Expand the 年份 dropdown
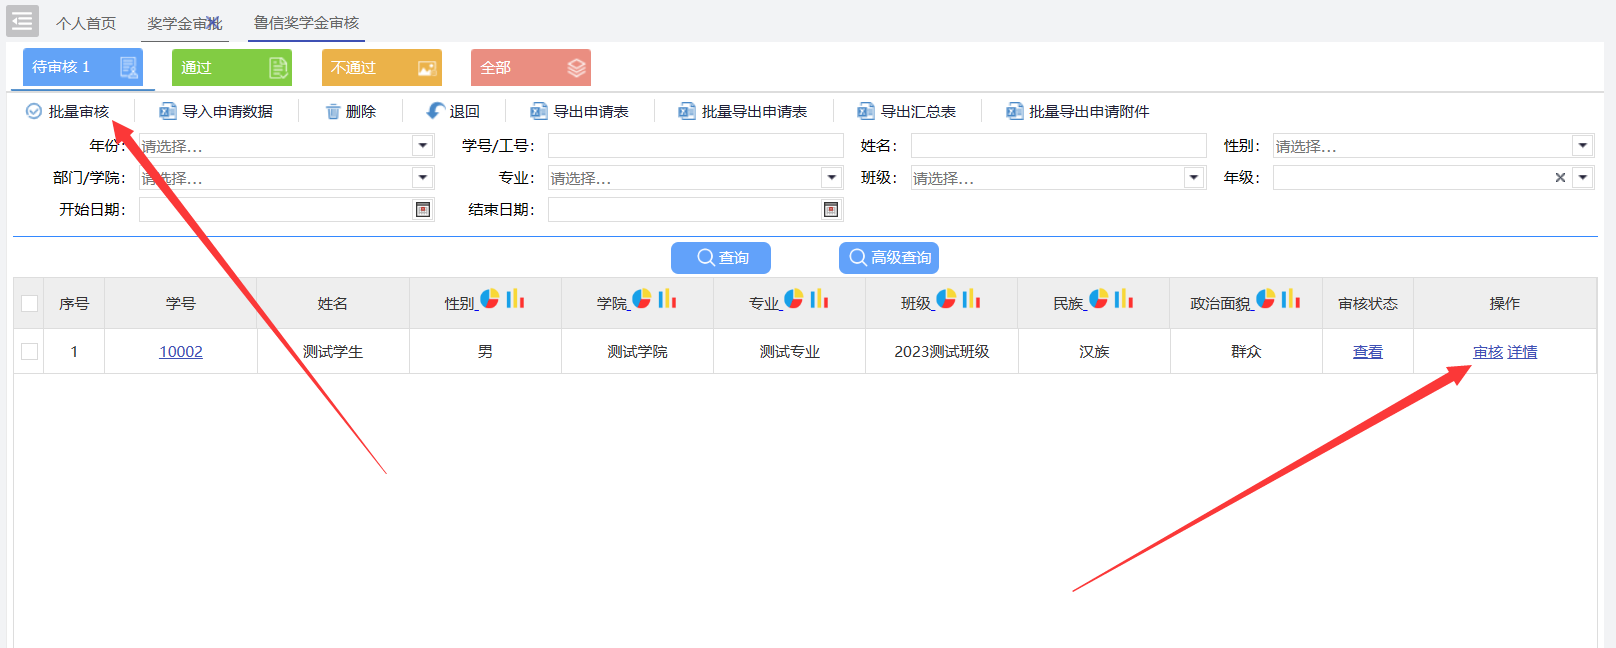This screenshot has width=1616, height=648. coord(423,146)
